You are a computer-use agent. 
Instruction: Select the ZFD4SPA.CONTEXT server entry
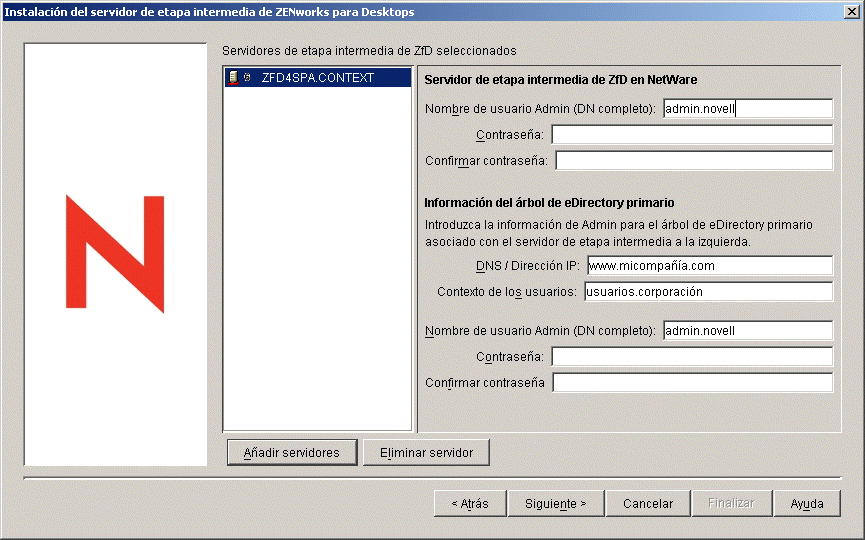click(x=318, y=78)
